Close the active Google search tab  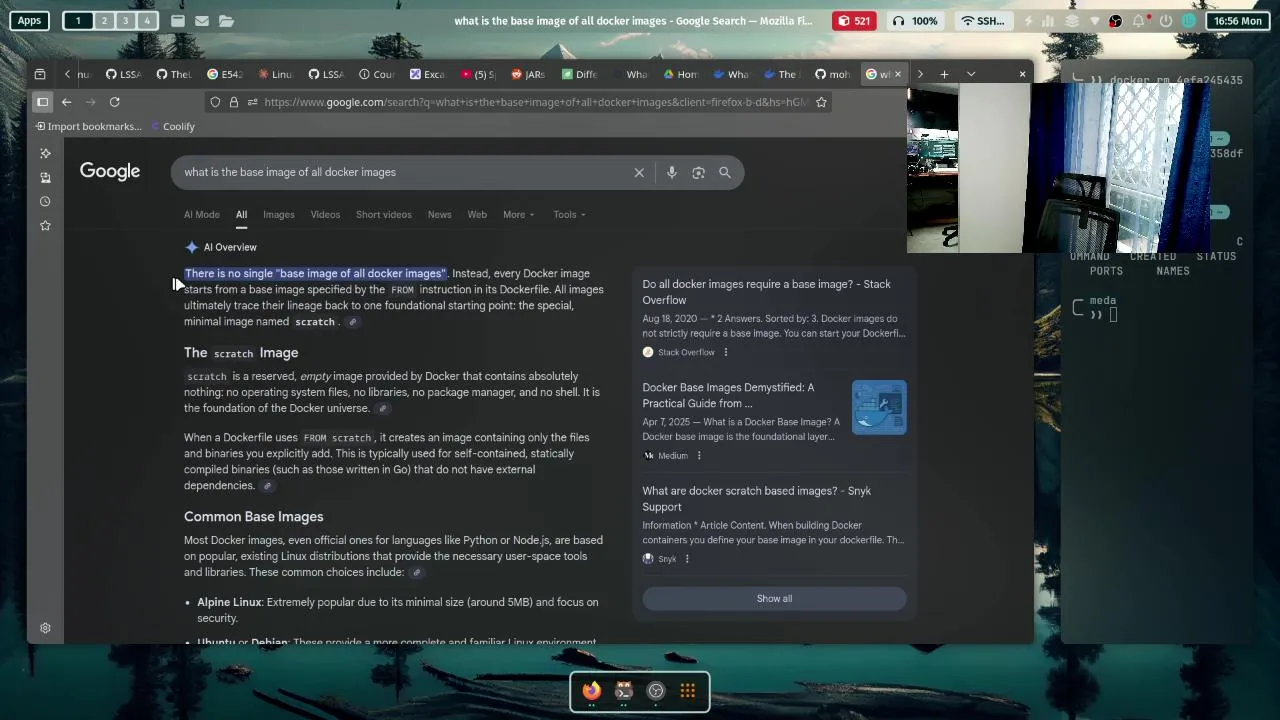pos(897,74)
